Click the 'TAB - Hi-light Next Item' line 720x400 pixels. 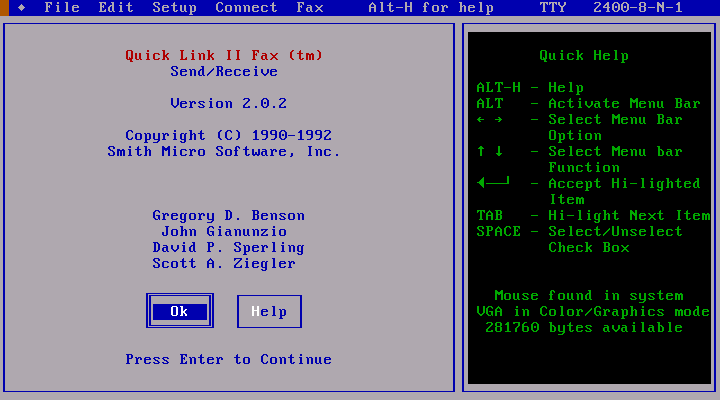(593, 215)
